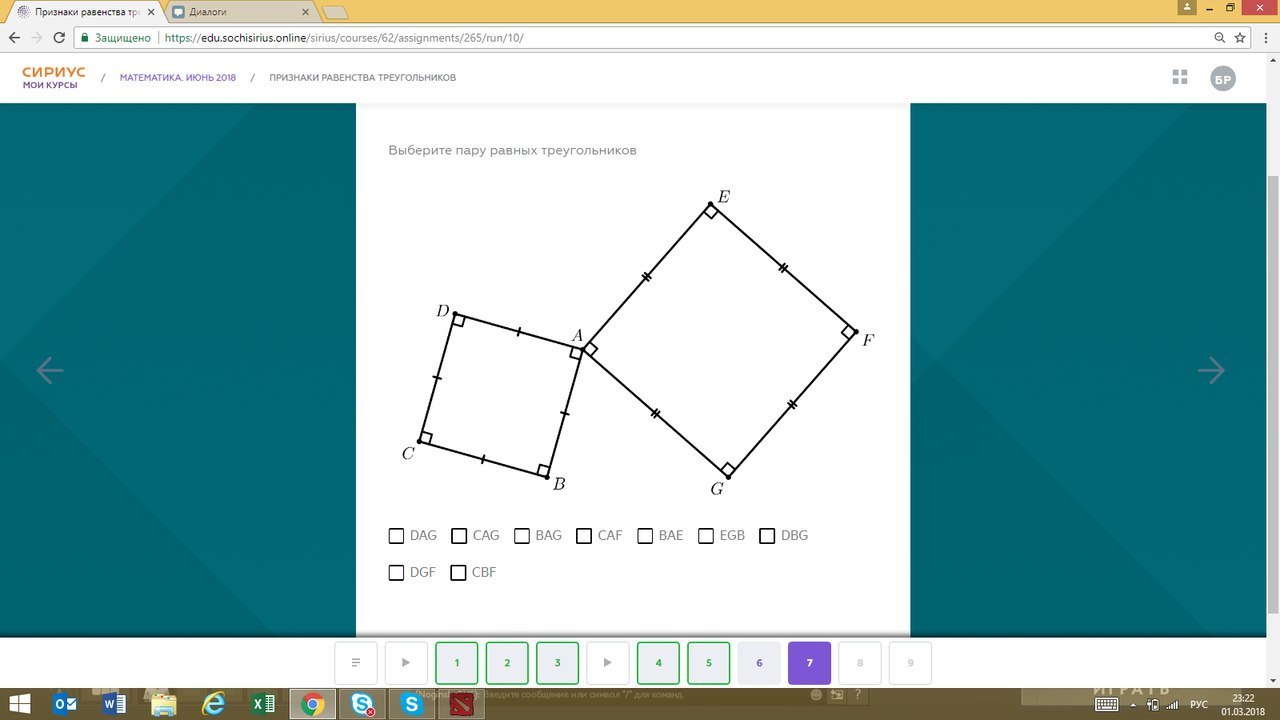This screenshot has height=720, width=1280.
Task: Check the CAG triangle checkbox
Action: coord(459,536)
